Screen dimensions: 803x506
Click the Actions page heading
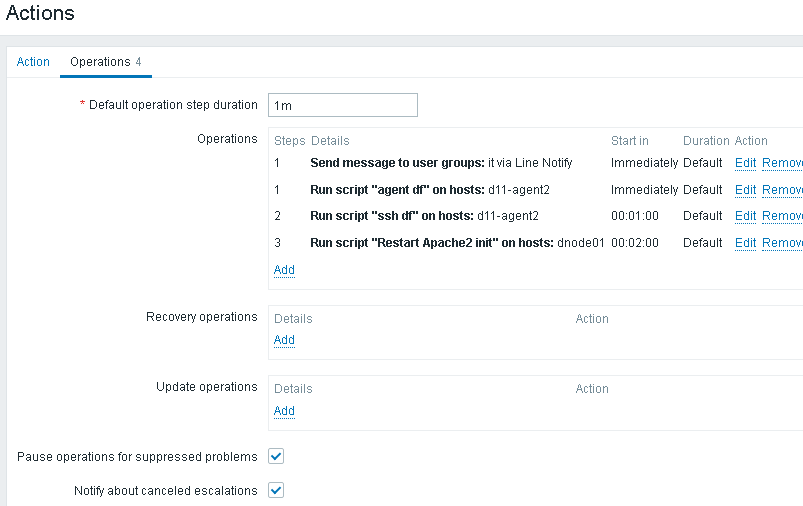(40, 14)
